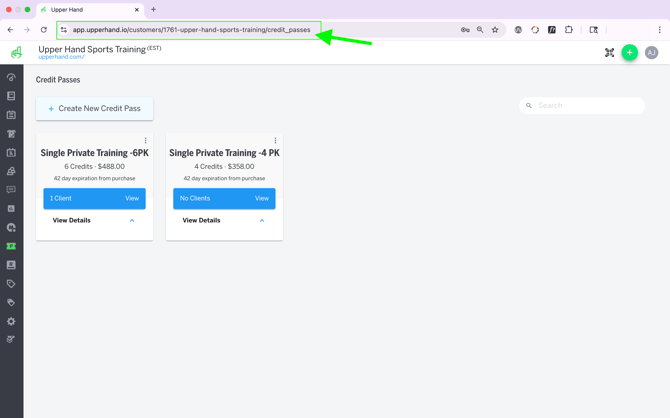Open the jersey shirt icon in sidebar

[x=11, y=134]
